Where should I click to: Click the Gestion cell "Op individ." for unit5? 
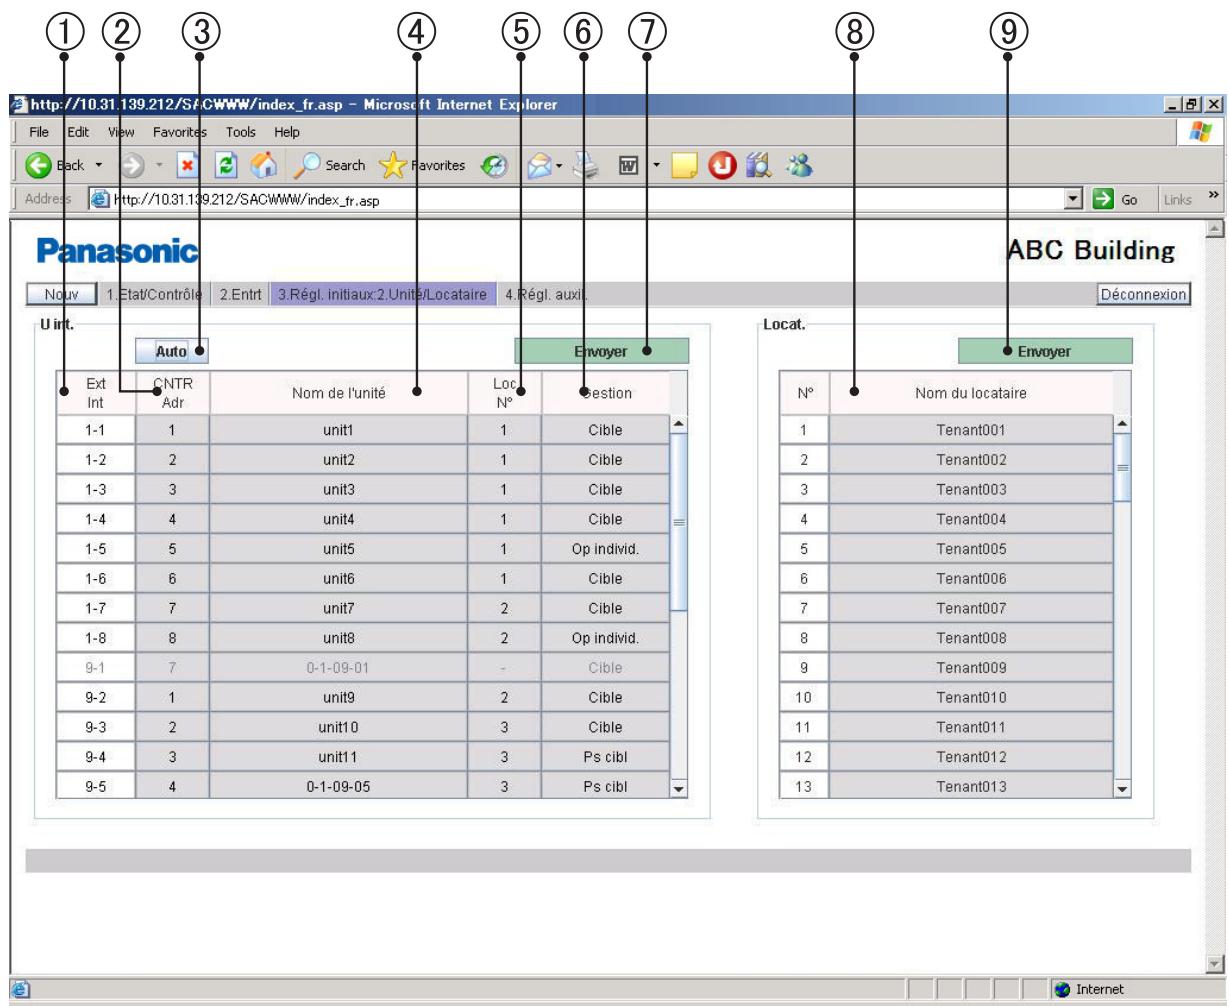605,549
